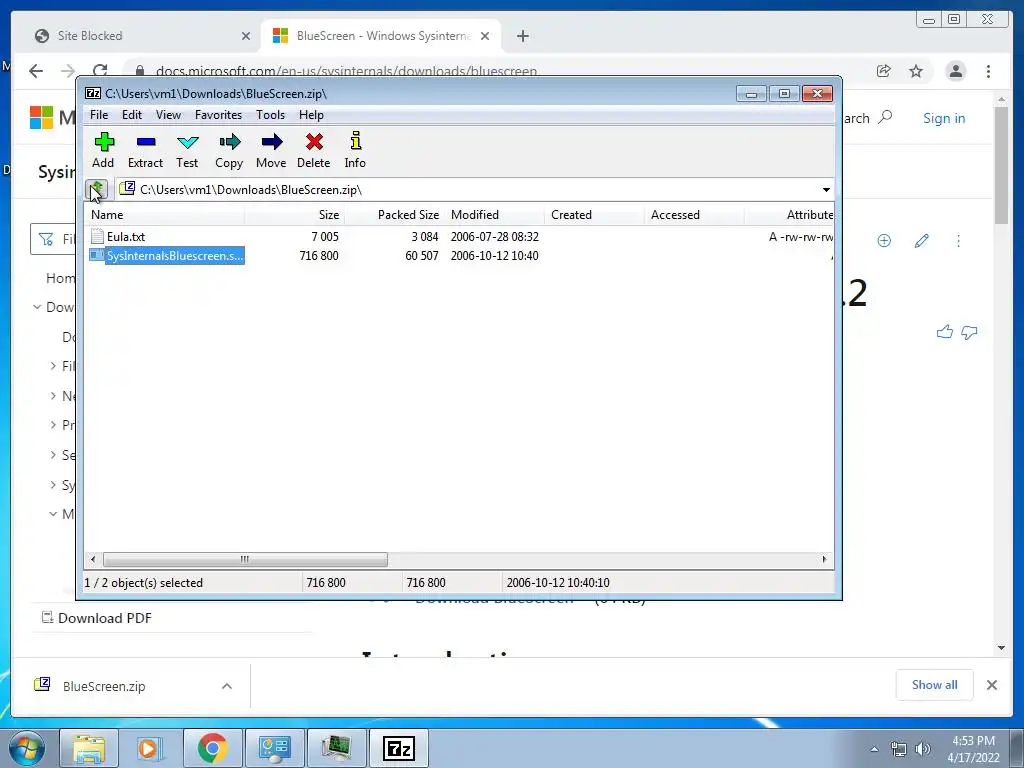Sort the list by the Name column

[165, 215]
